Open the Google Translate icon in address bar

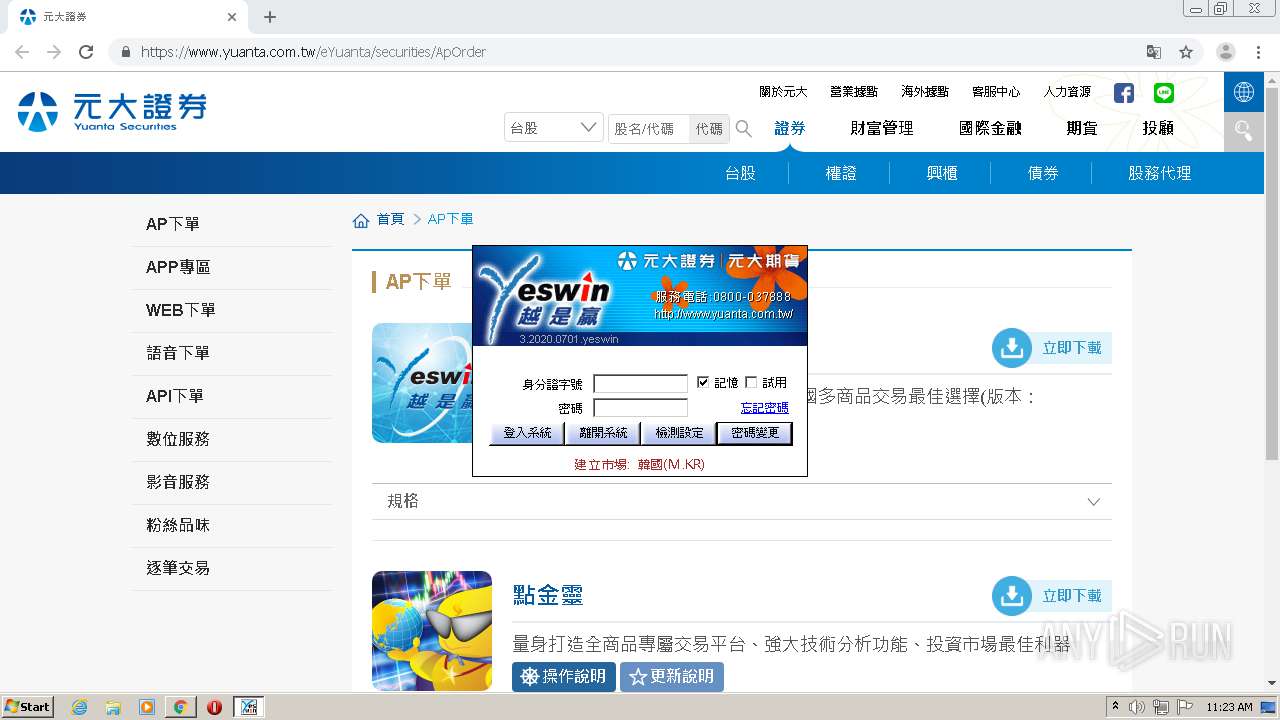(1154, 52)
